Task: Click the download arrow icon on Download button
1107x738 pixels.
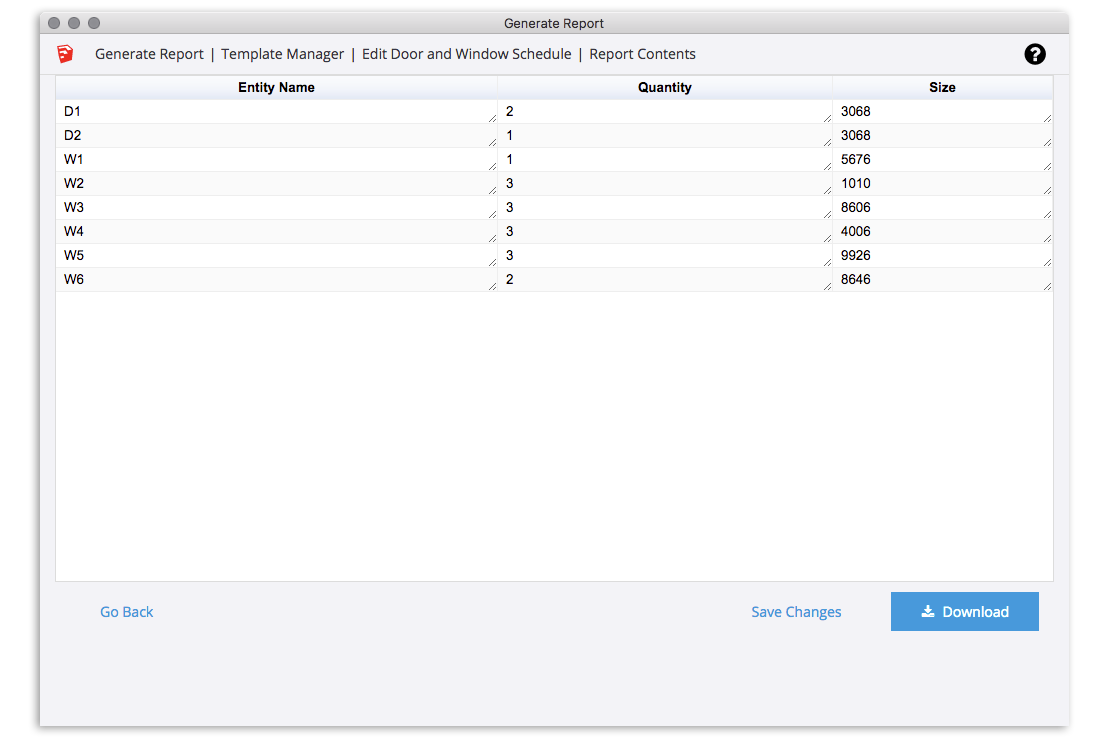Action: (x=928, y=612)
